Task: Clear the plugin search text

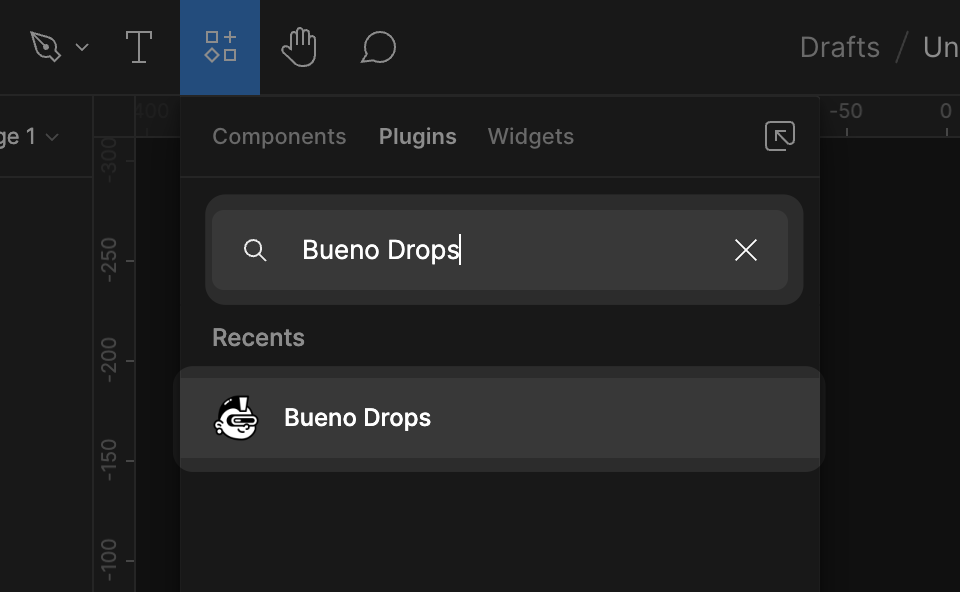Action: pos(745,250)
